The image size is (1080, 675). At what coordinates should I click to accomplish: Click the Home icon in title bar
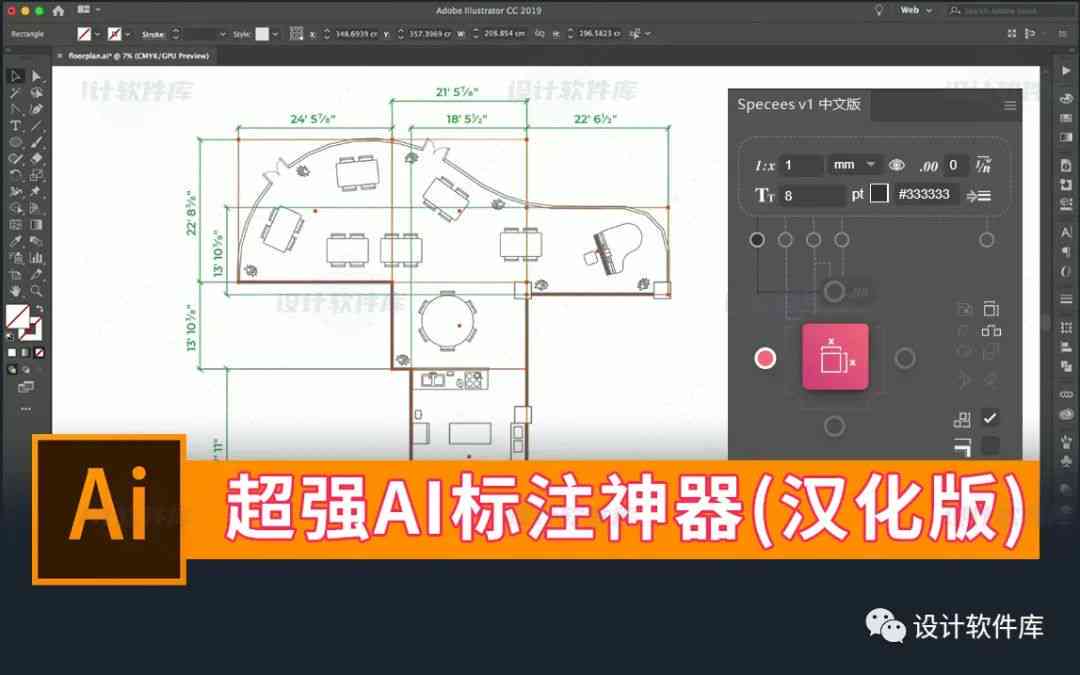pyautogui.click(x=59, y=10)
